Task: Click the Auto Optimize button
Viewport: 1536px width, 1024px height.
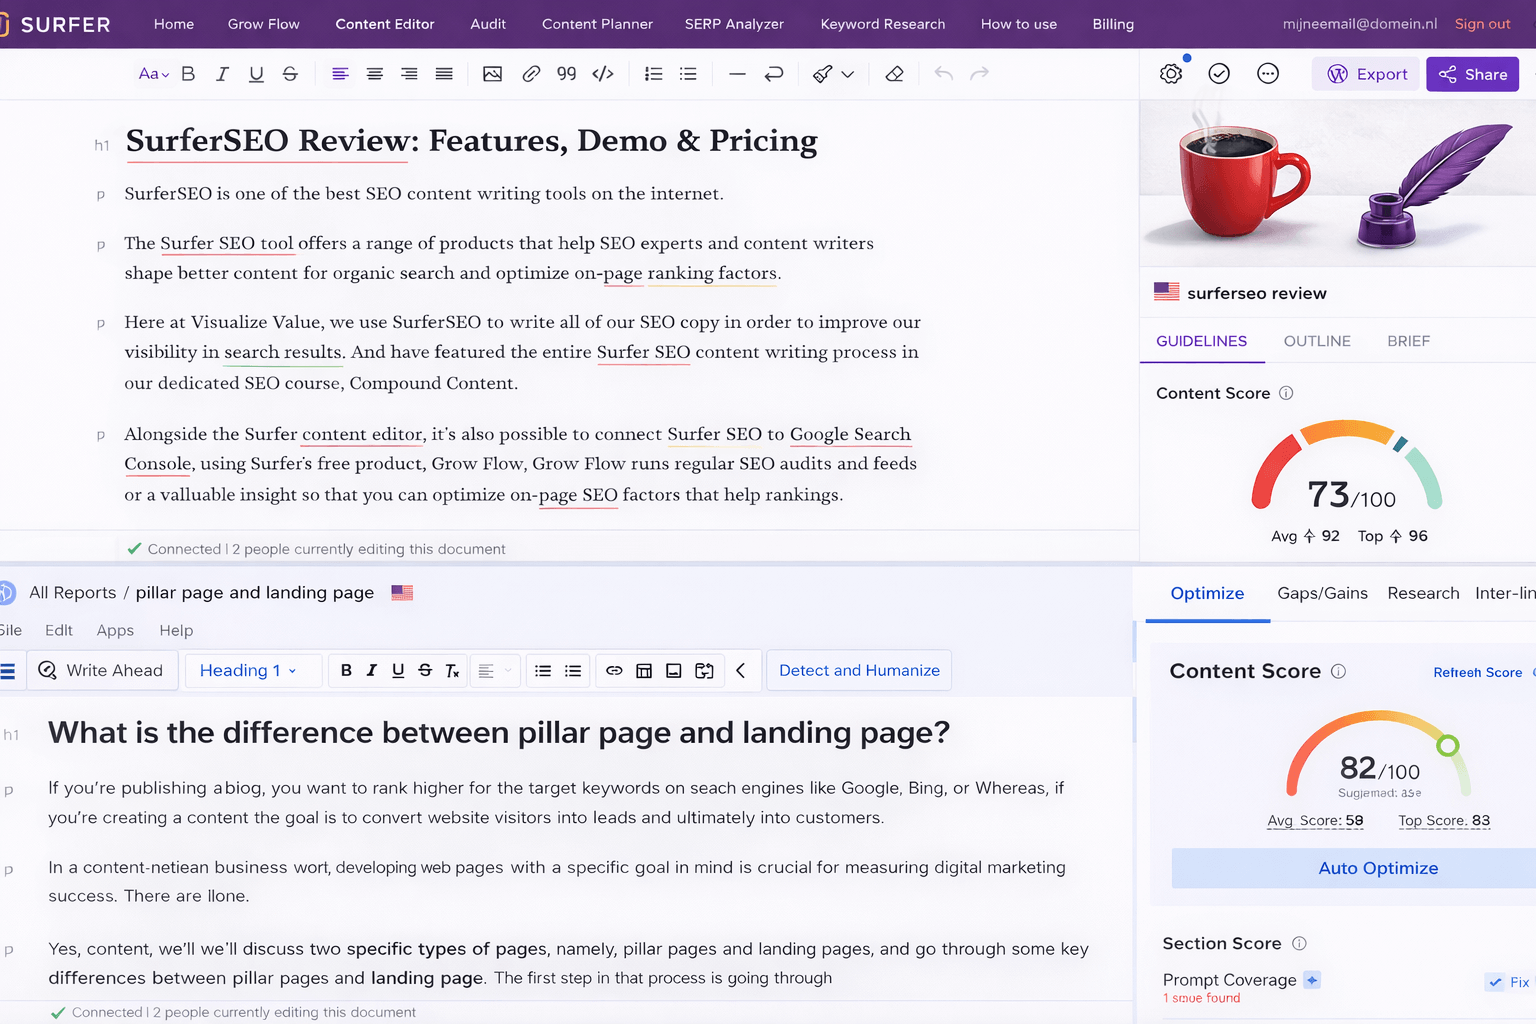Action: (x=1378, y=868)
